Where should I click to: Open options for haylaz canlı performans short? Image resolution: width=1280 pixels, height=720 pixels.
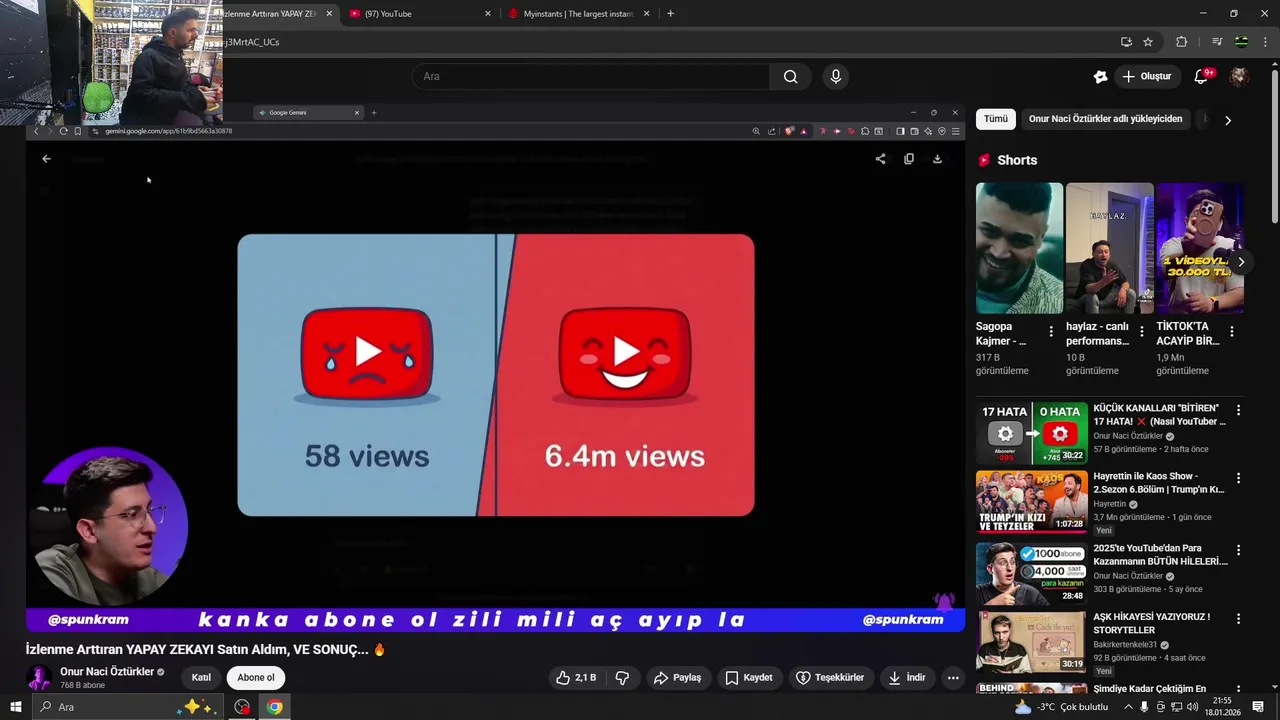[1142, 331]
